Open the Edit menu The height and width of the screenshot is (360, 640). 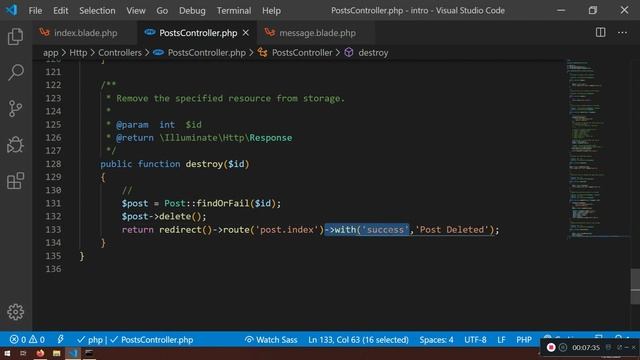pos(60,11)
